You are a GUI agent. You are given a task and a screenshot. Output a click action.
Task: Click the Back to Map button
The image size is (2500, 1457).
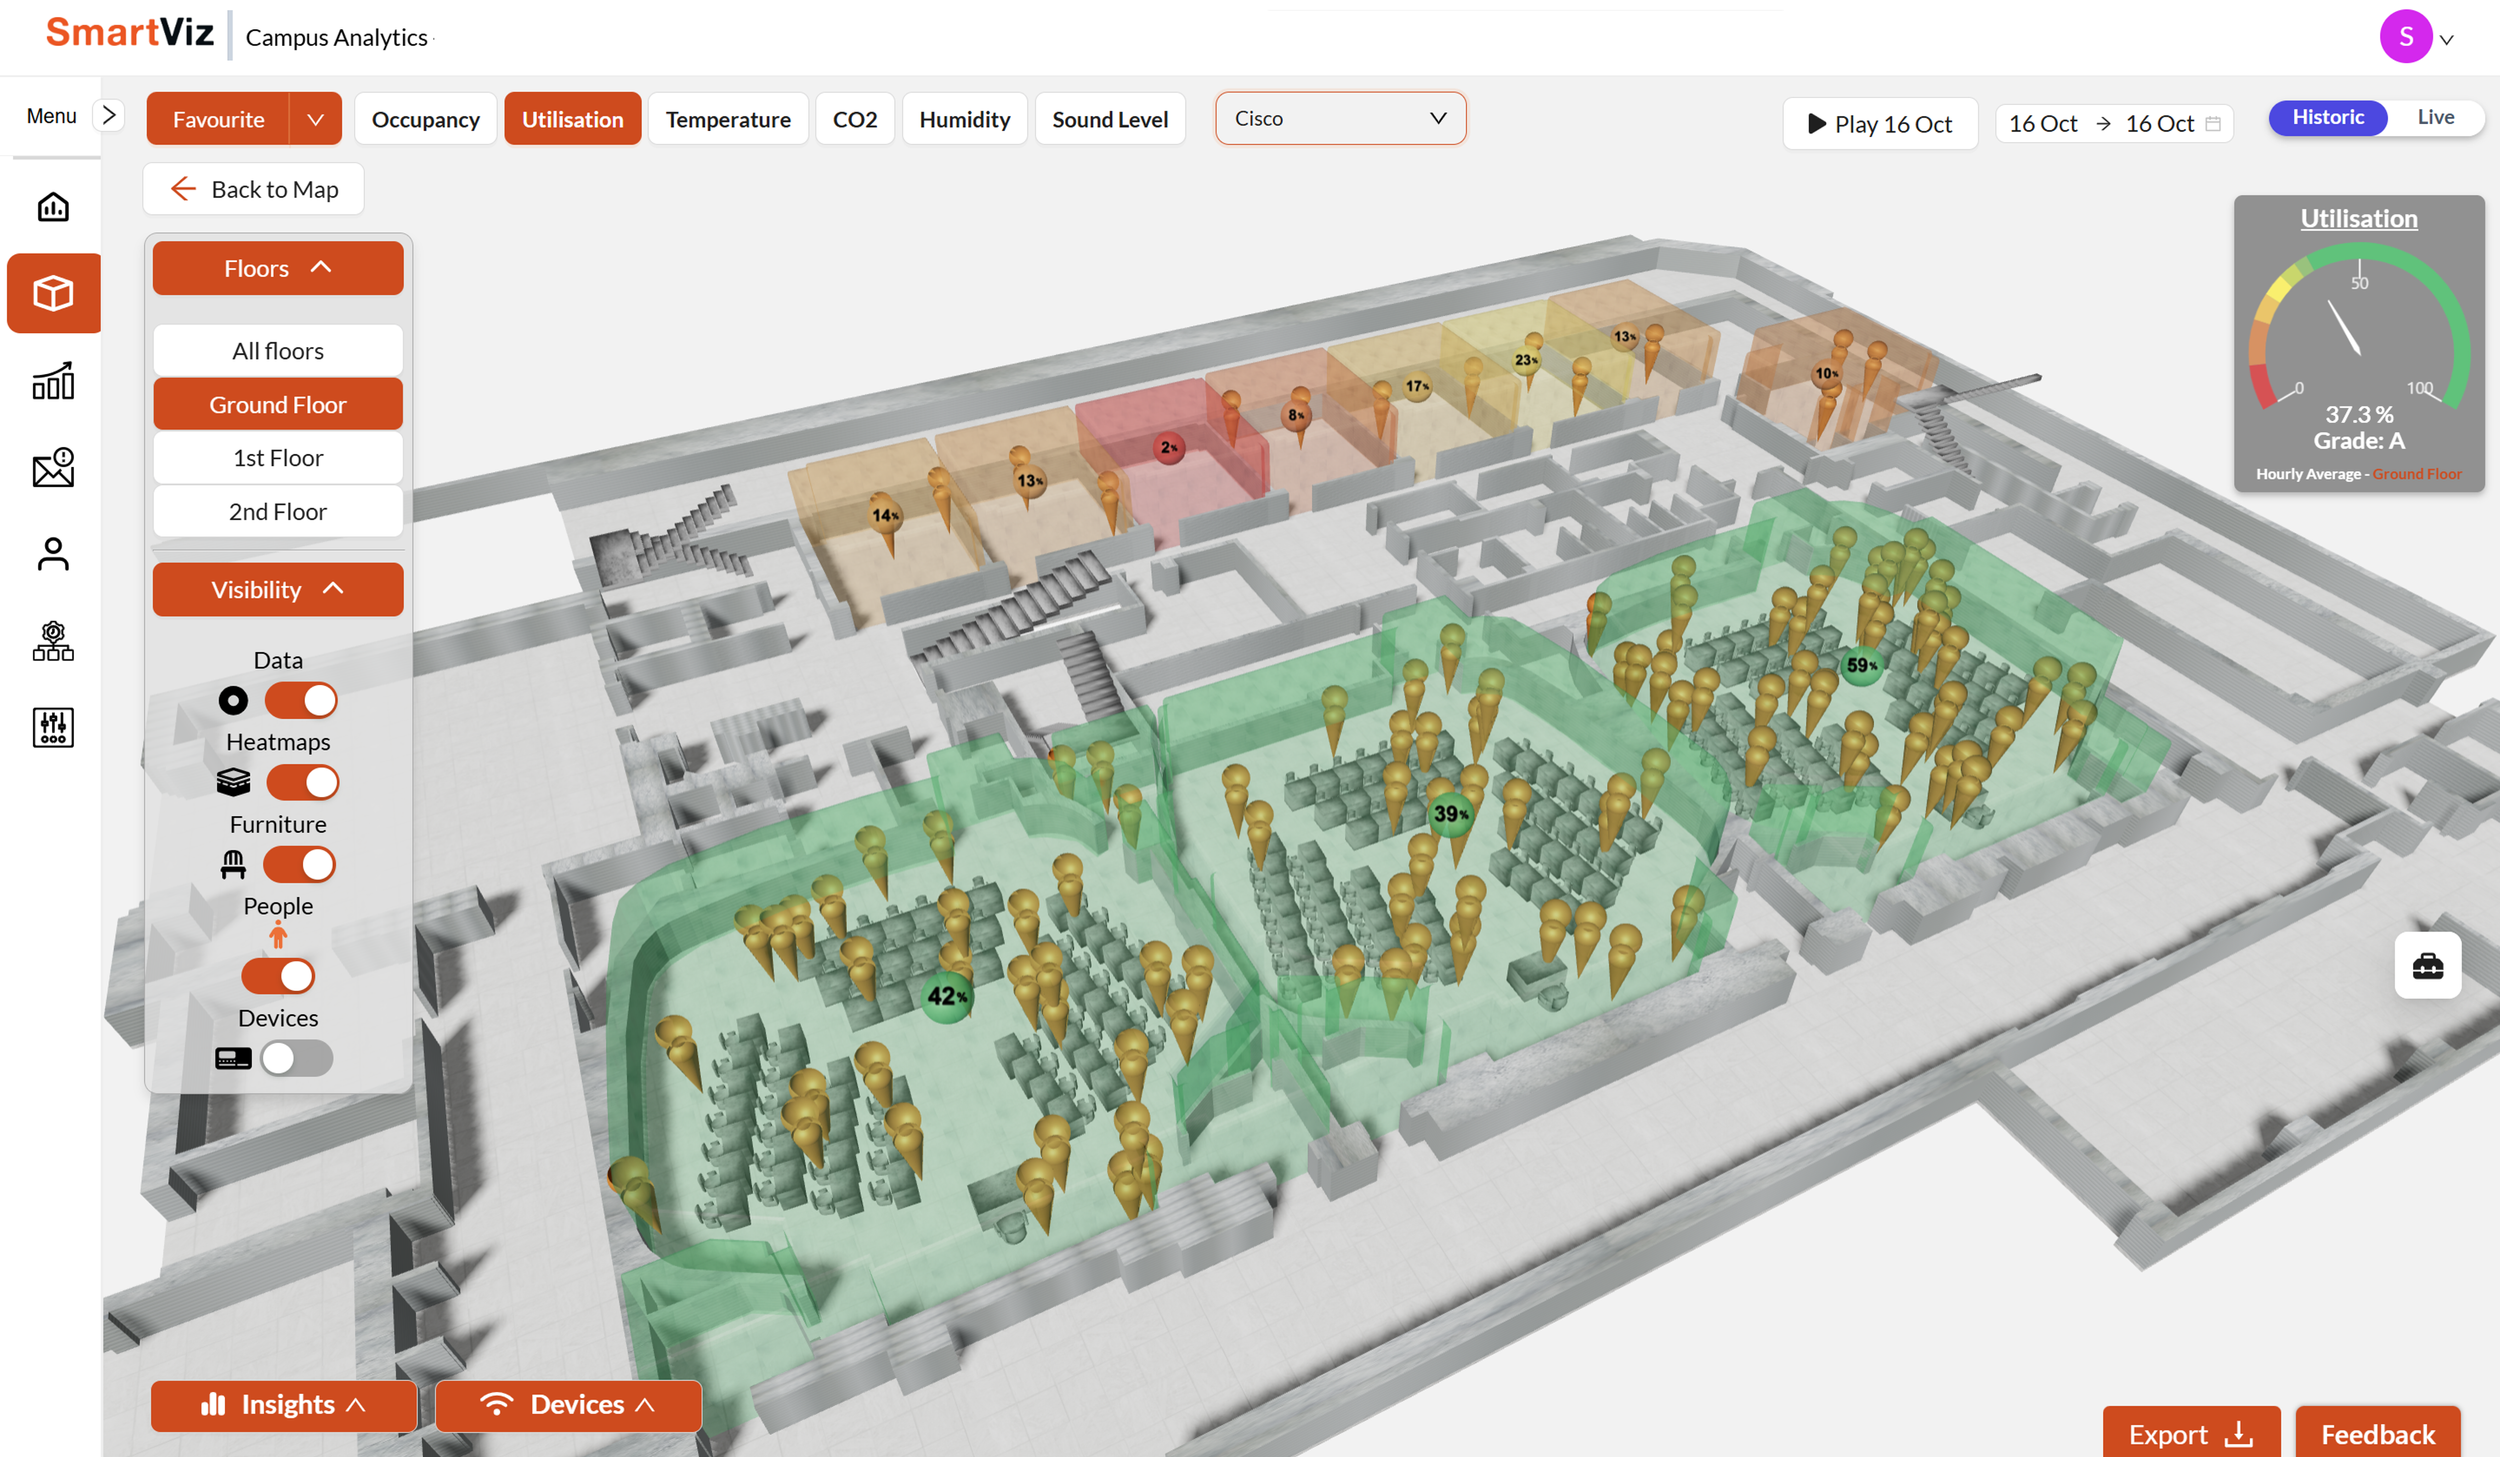pos(253,188)
